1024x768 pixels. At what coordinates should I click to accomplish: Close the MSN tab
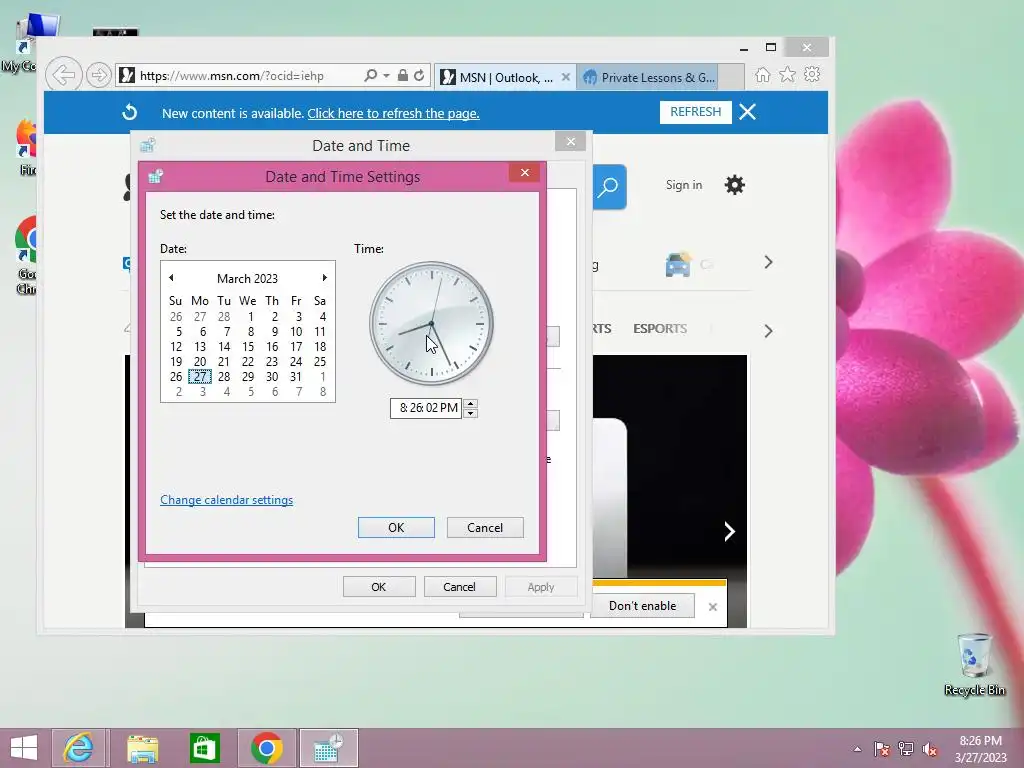(x=566, y=77)
